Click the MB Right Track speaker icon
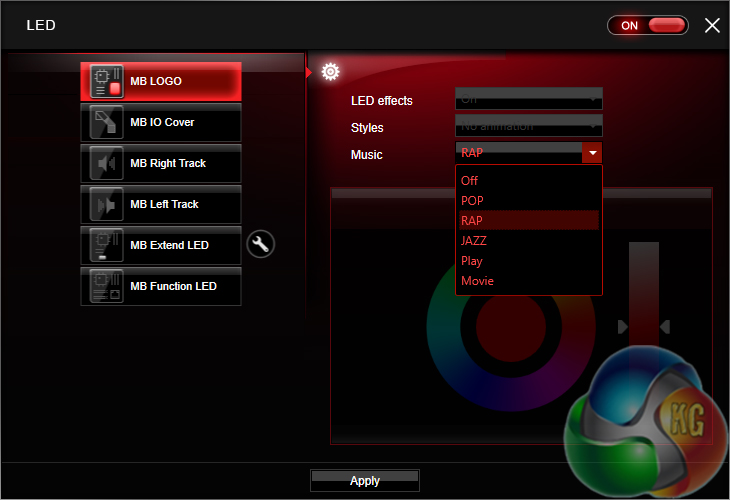Viewport: 730px width, 500px height. (x=107, y=163)
